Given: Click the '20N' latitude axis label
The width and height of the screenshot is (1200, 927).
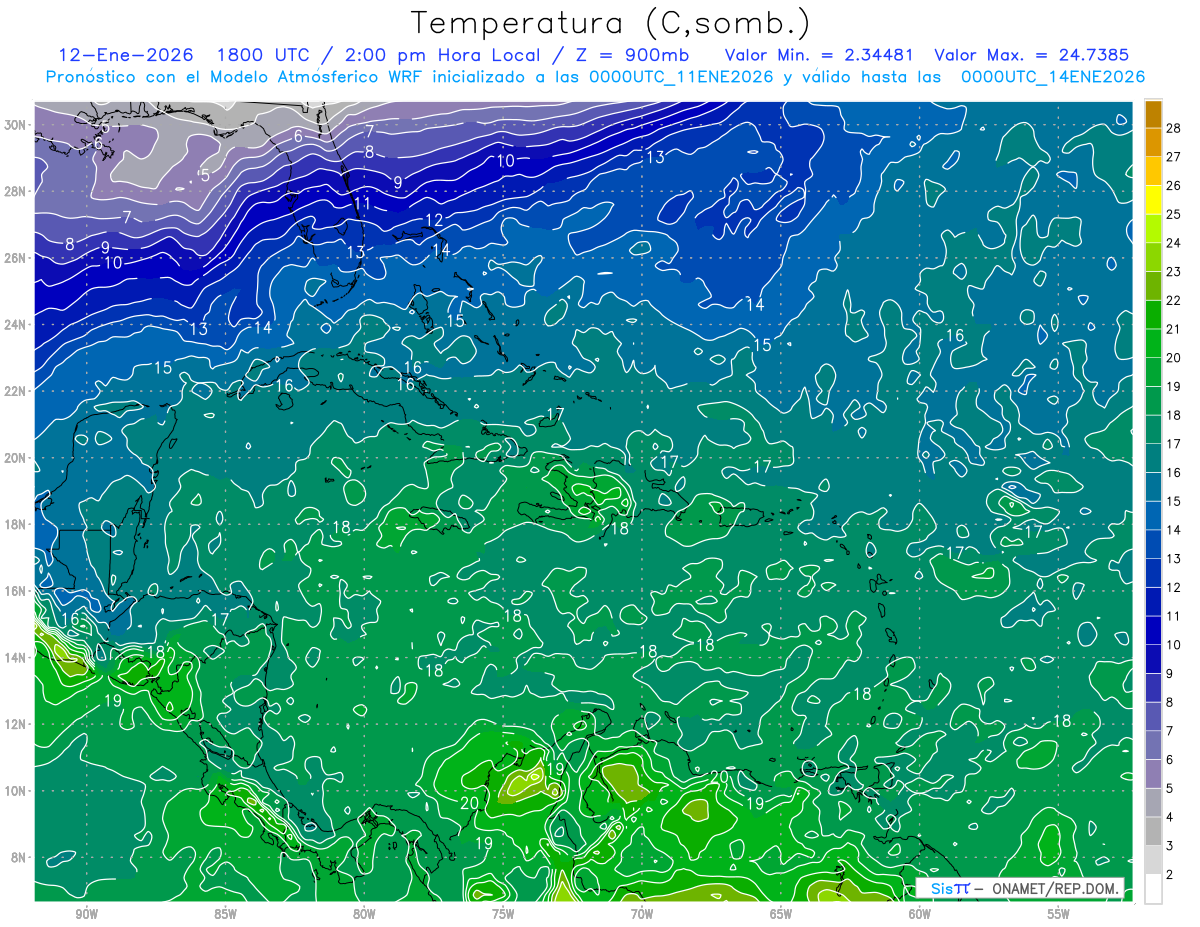Looking at the screenshot, I should [16, 458].
